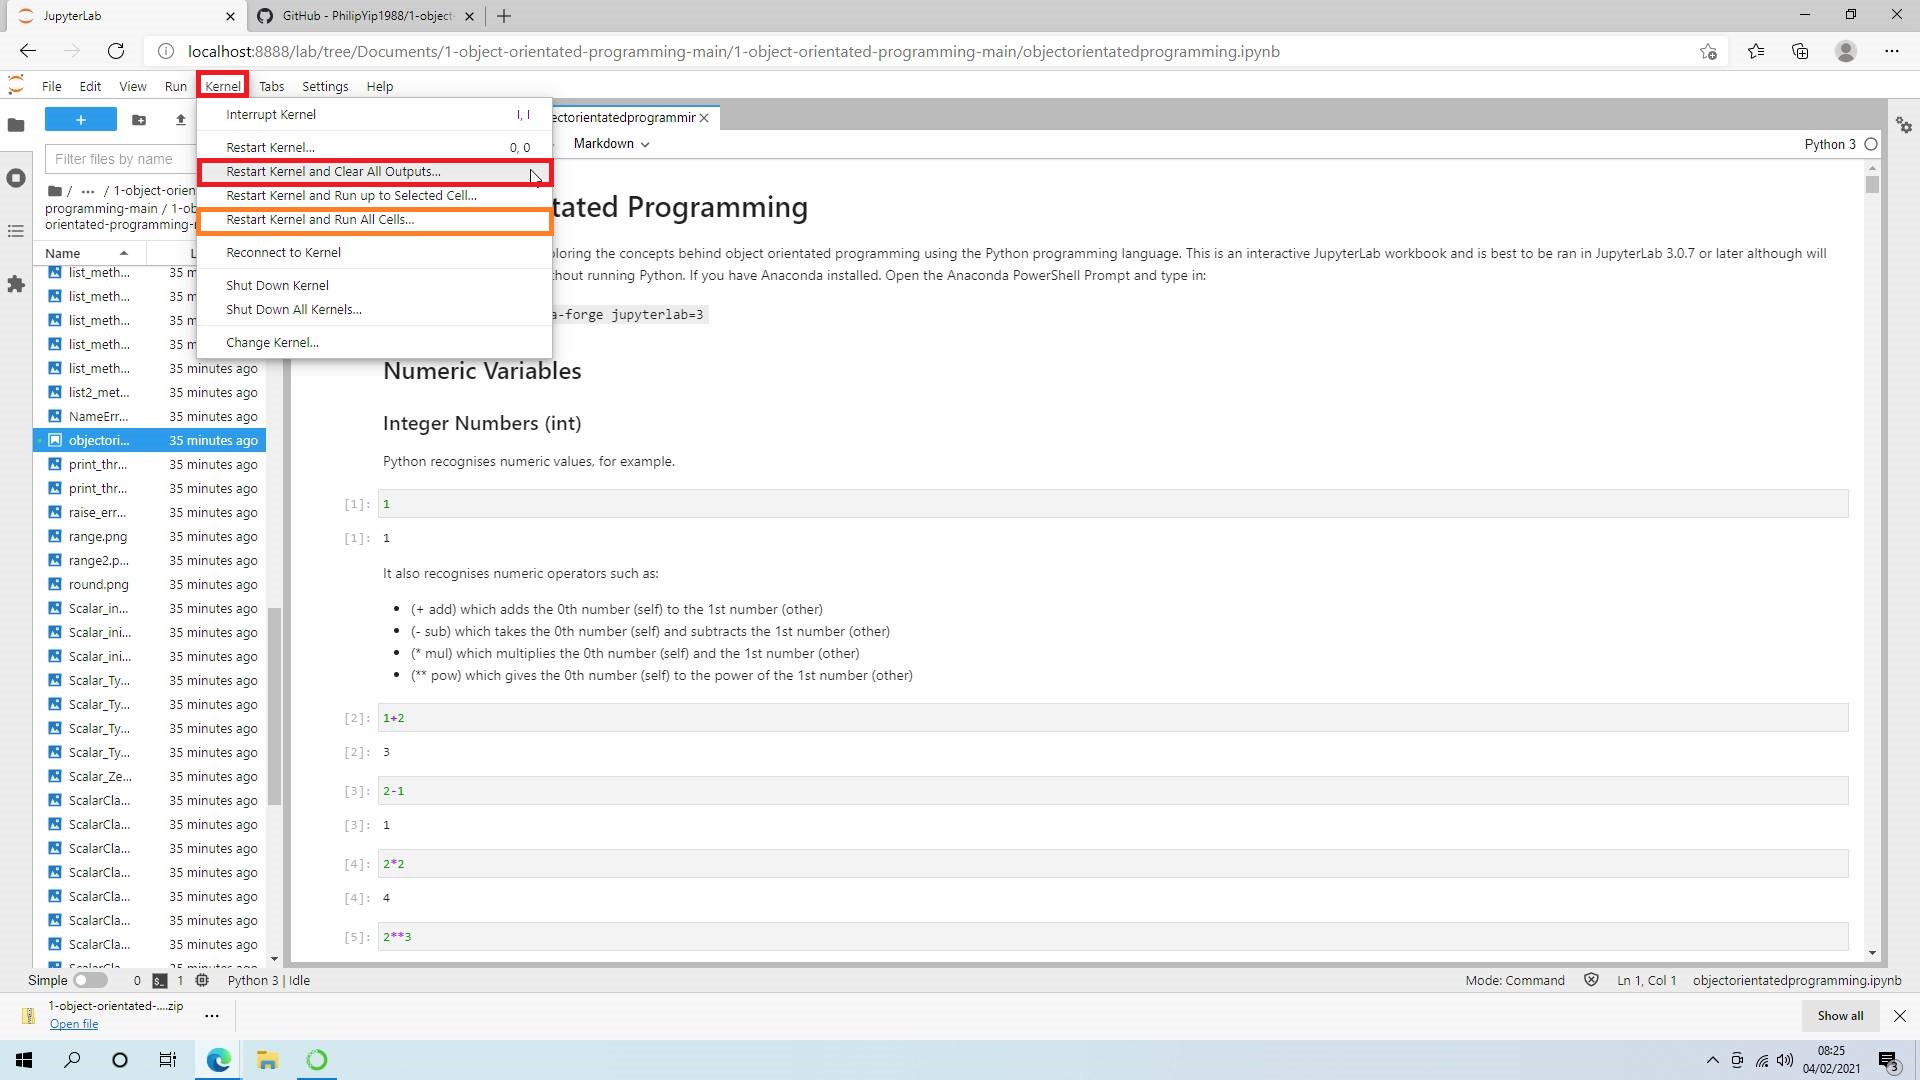Screen dimensions: 1920x1080
Task: Select Interrupt Kernel menu entry
Action: [x=374, y=115]
